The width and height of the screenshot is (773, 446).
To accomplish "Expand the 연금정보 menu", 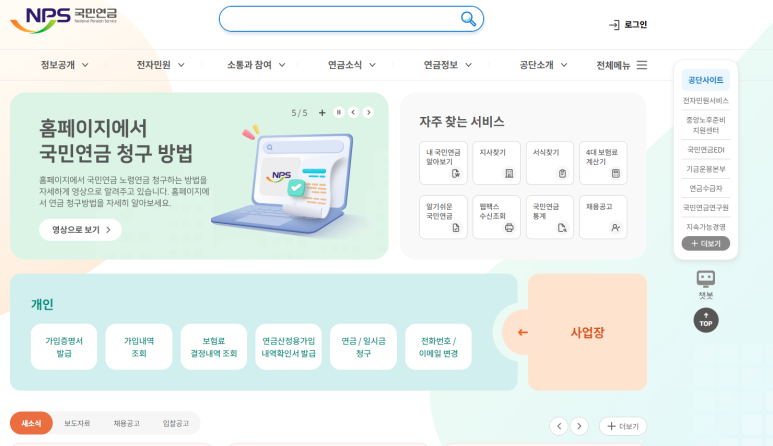I will (448, 65).
